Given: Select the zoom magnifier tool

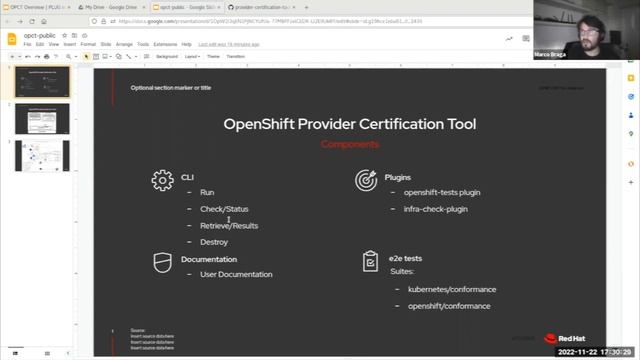Looking at the screenshot, I should coord(69,56).
